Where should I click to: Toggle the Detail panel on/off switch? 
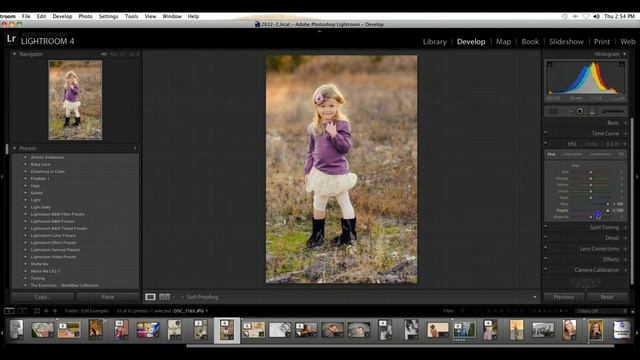[546, 237]
